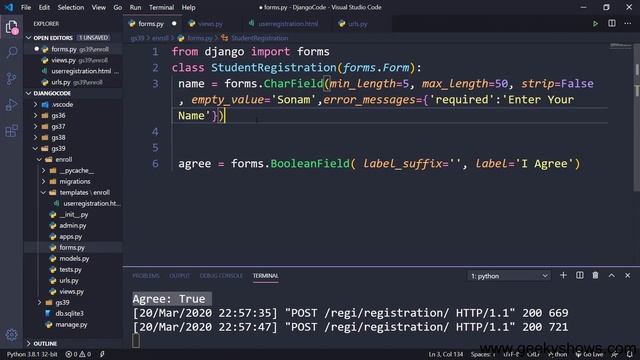
Task: Open the Search view icon
Action: (x=11, y=52)
